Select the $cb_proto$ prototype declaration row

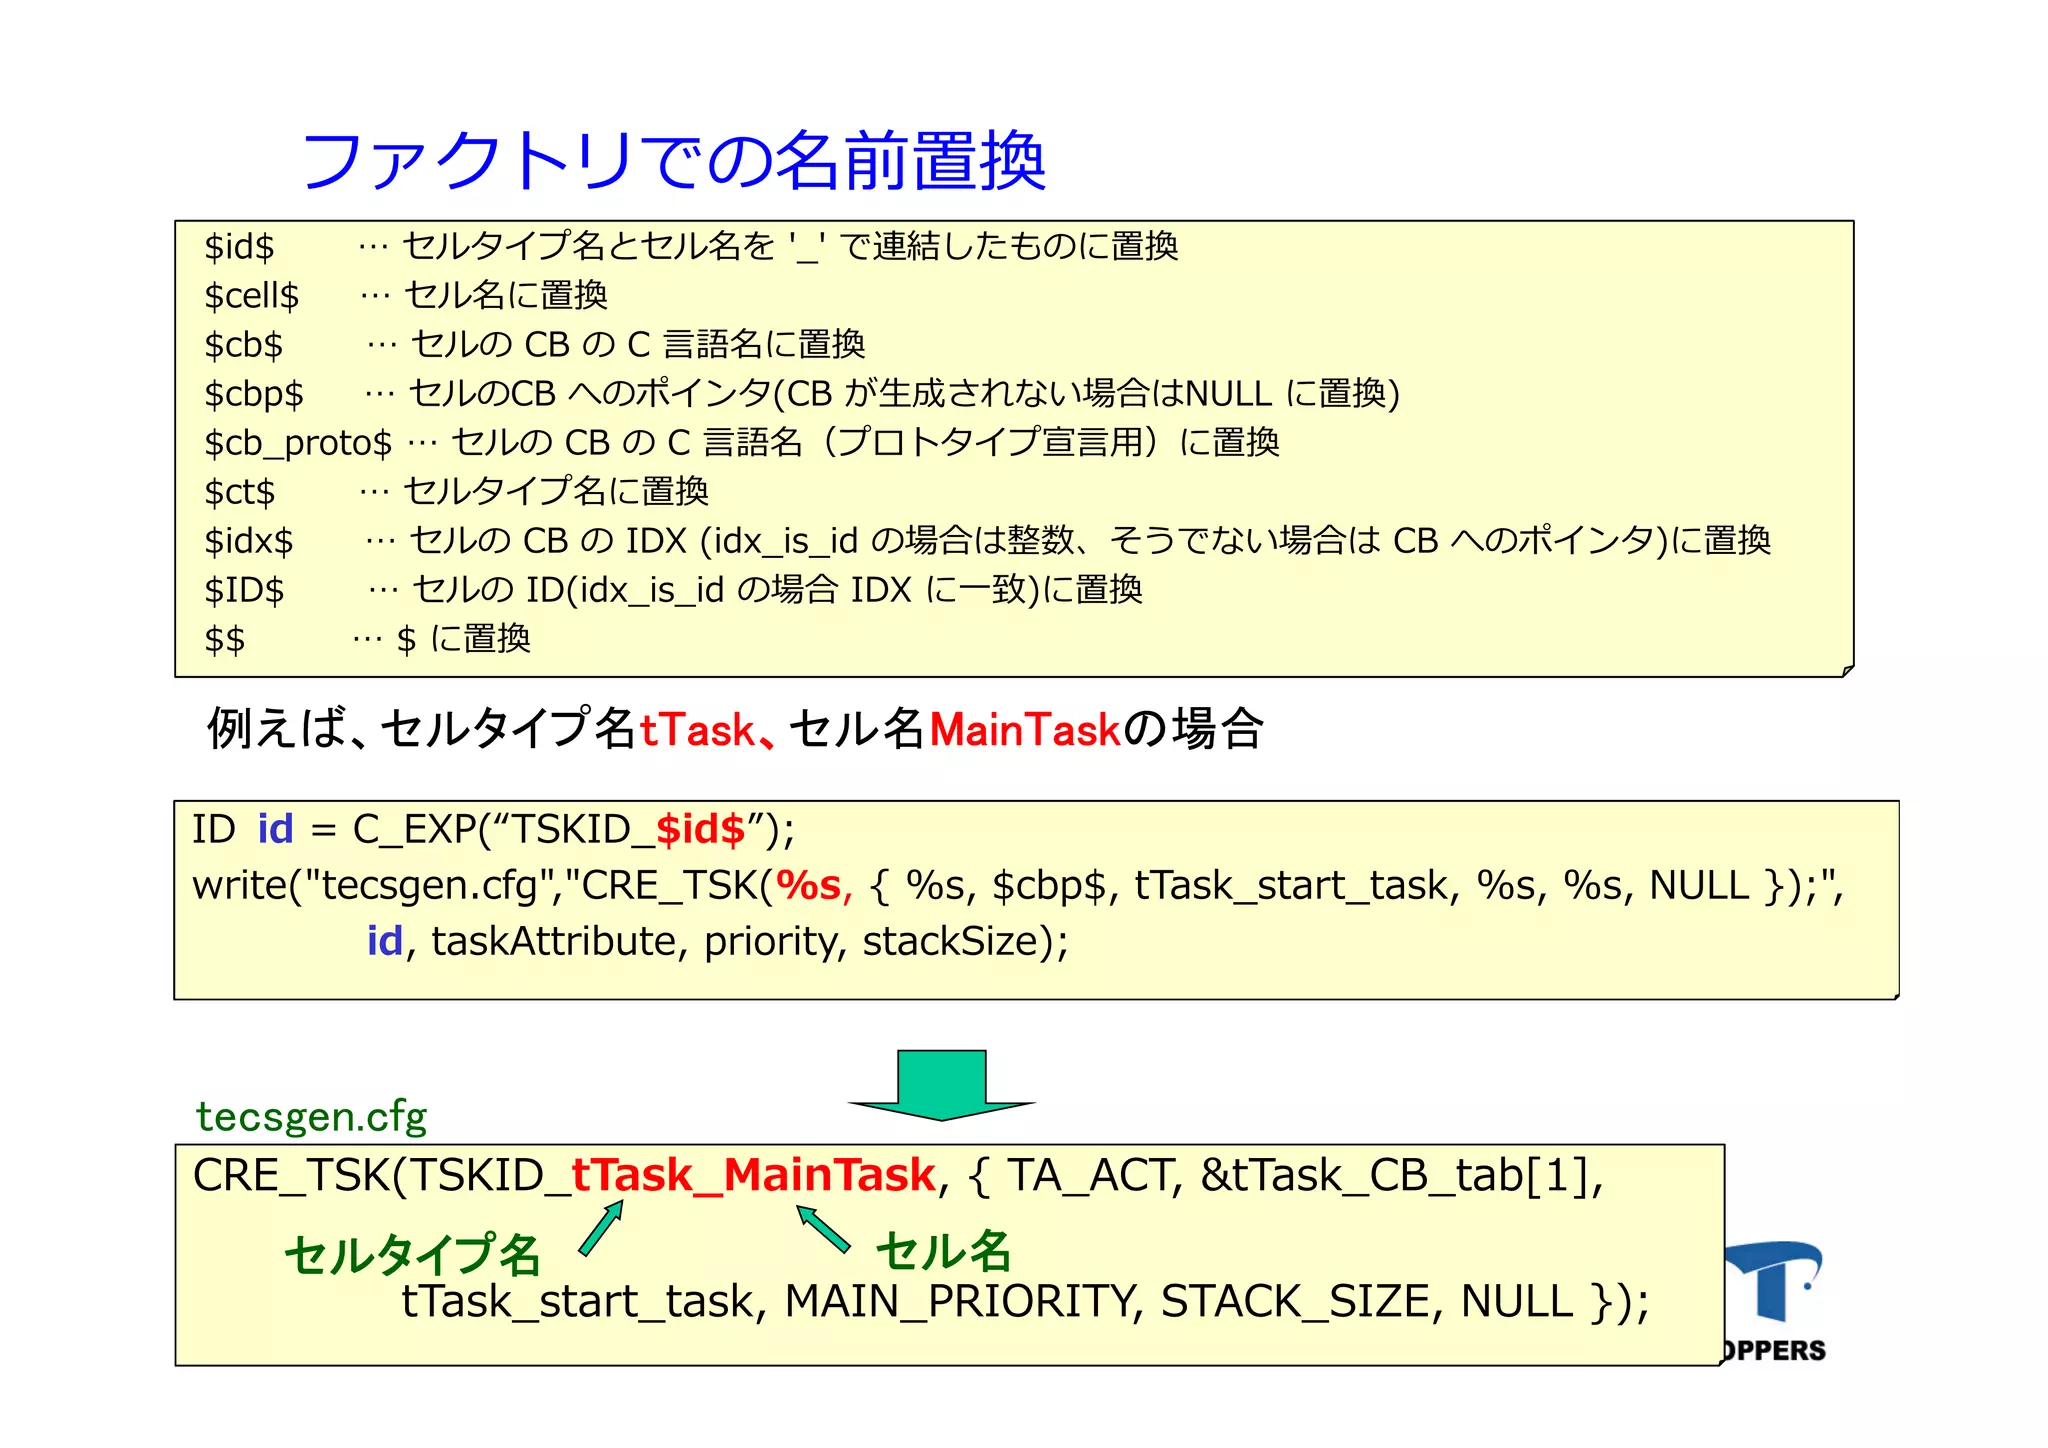pos(741,442)
